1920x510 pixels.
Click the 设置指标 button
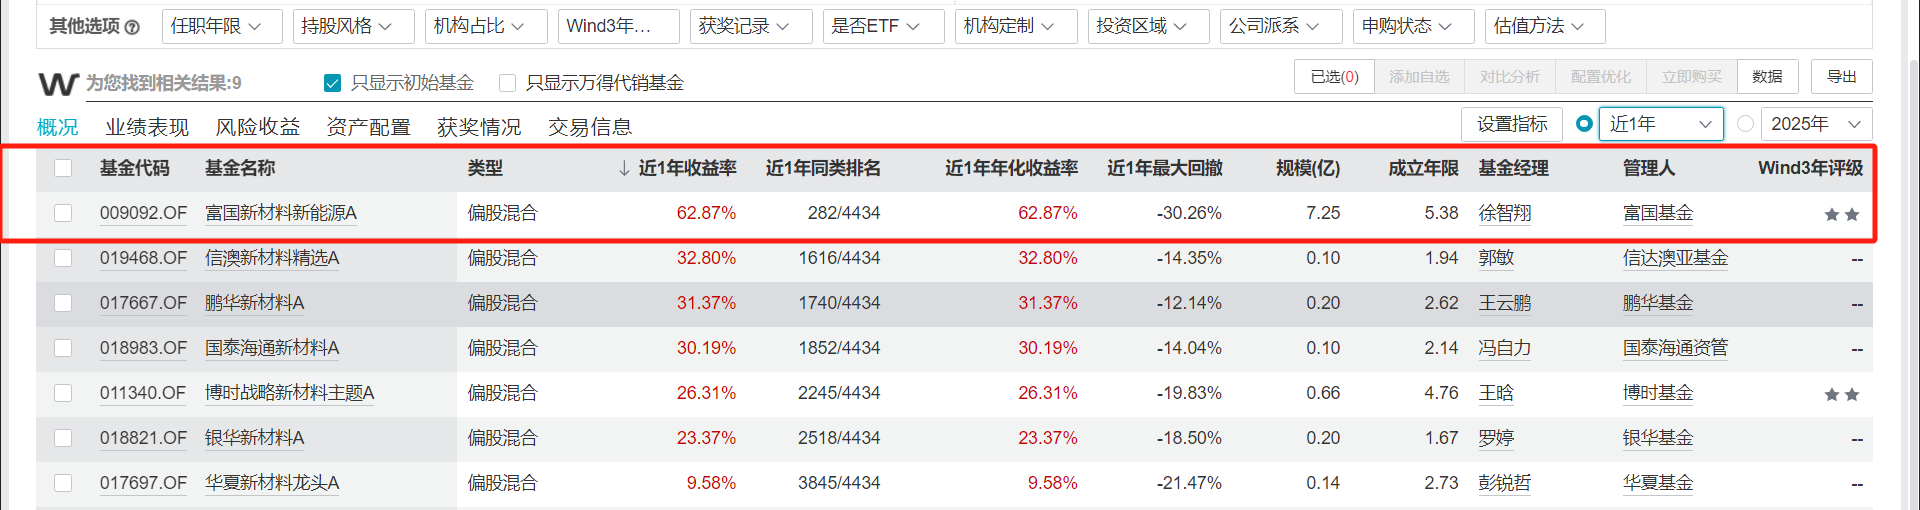point(1512,124)
